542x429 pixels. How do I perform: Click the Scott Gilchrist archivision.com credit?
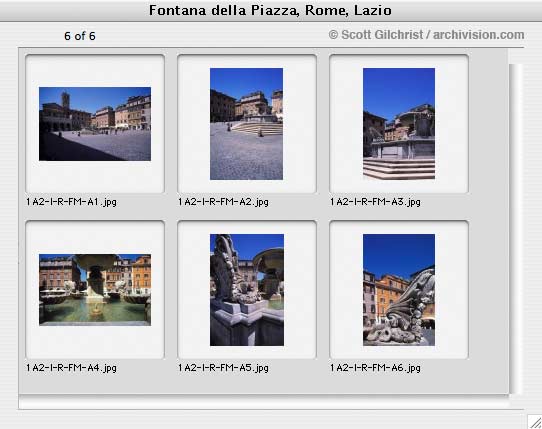(426, 35)
